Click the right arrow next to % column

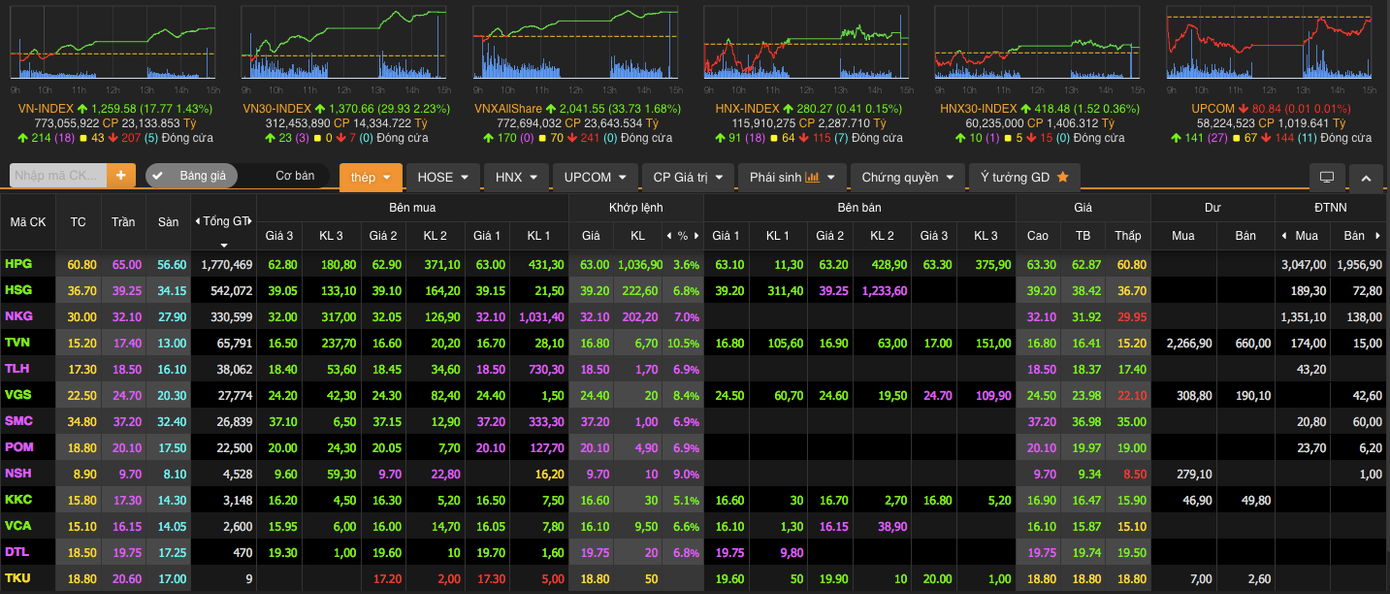(695, 237)
